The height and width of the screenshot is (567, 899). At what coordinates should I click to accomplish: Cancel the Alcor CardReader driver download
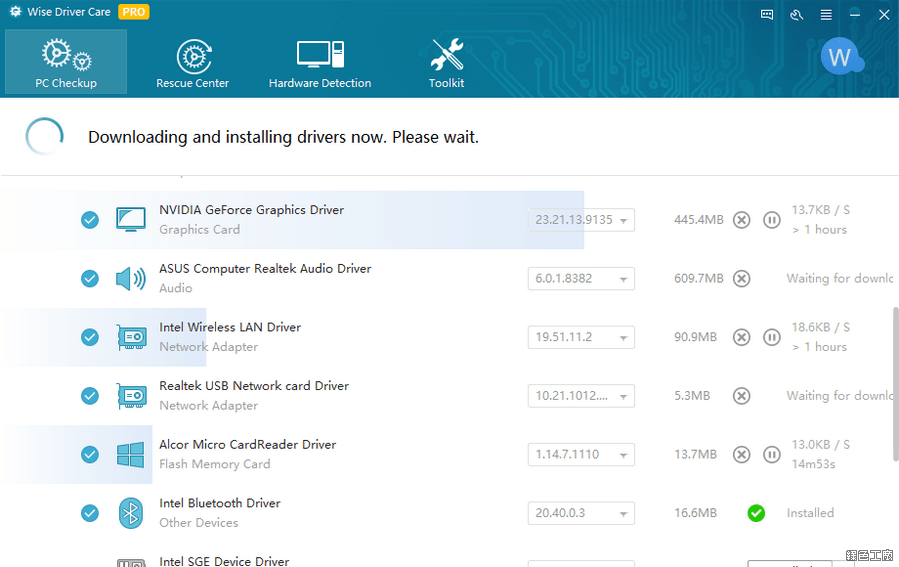[741, 455]
